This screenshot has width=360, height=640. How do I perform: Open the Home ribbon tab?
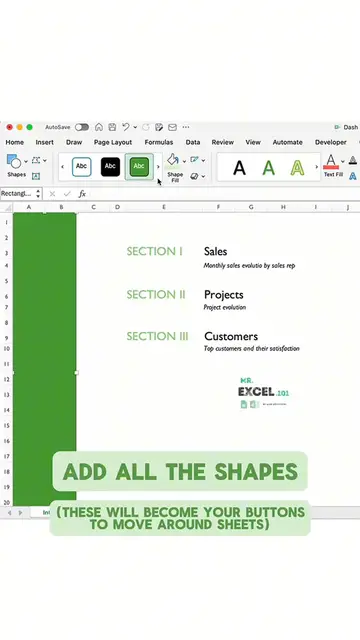coord(15,142)
